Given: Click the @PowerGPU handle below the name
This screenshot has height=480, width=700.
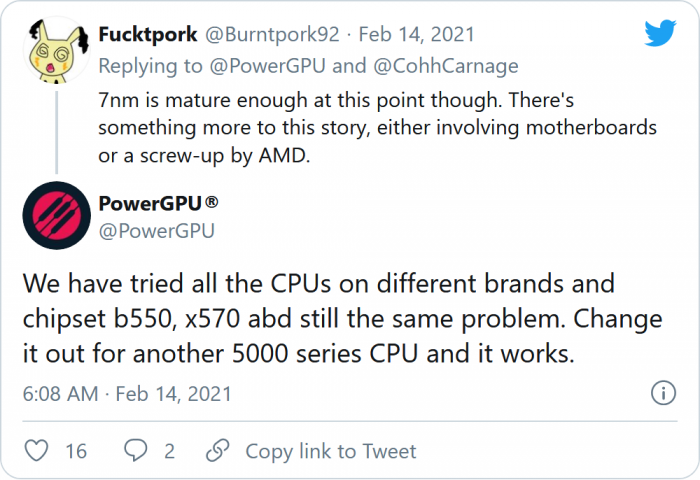Looking at the screenshot, I should [x=157, y=231].
